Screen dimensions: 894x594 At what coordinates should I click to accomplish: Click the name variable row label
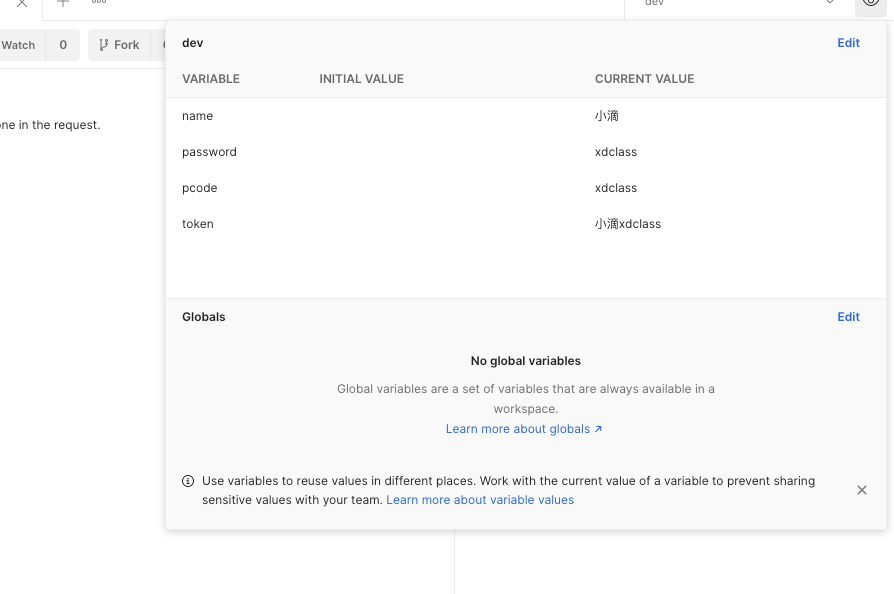point(197,116)
